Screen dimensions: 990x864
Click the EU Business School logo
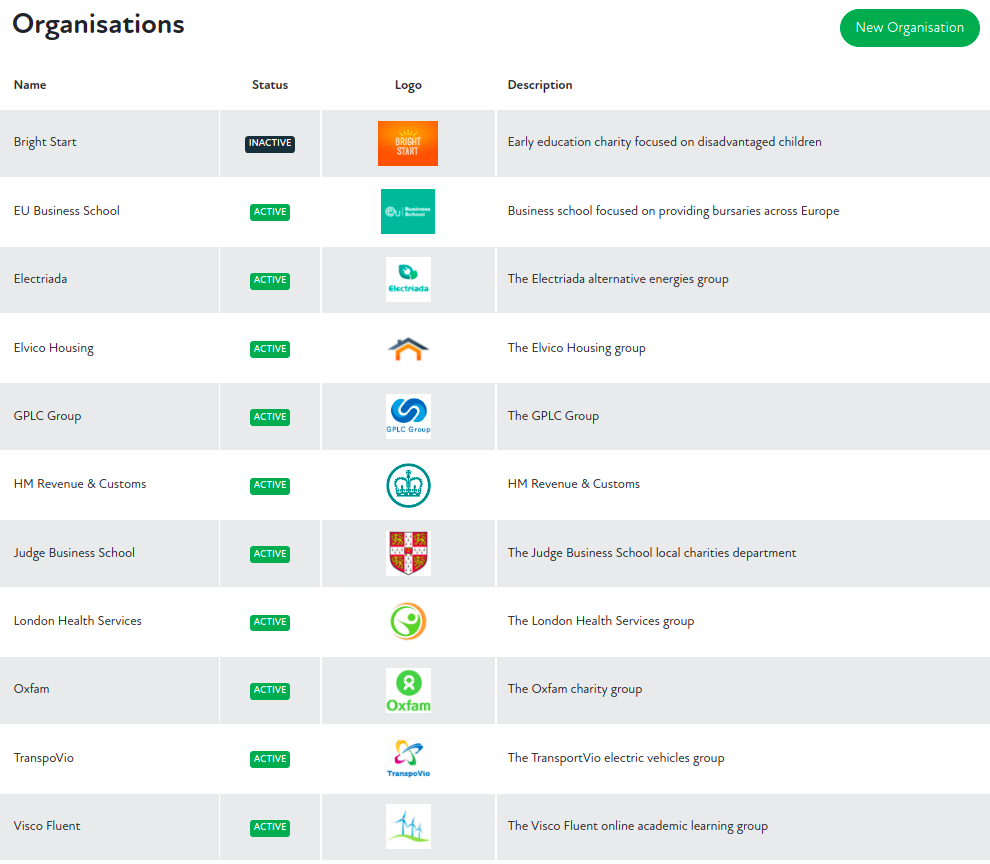[408, 211]
